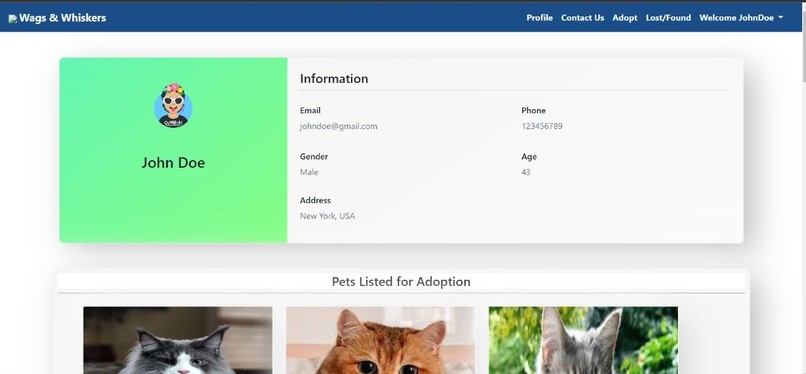Open the Wags & Whiskers home link
The image size is (806, 374).
[57, 18]
